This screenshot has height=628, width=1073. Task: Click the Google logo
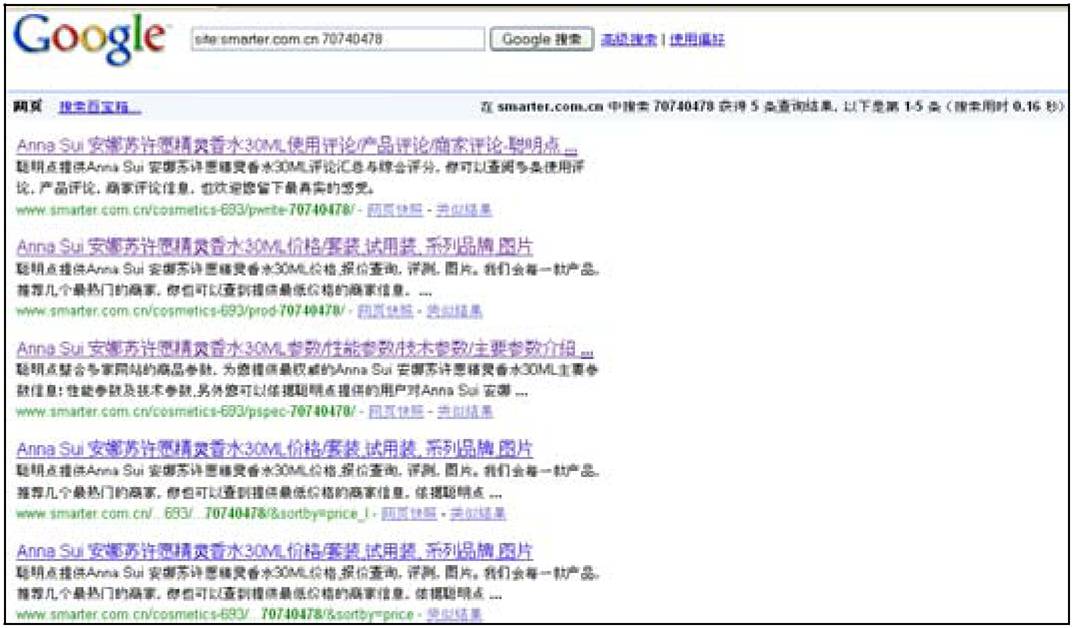(89, 39)
